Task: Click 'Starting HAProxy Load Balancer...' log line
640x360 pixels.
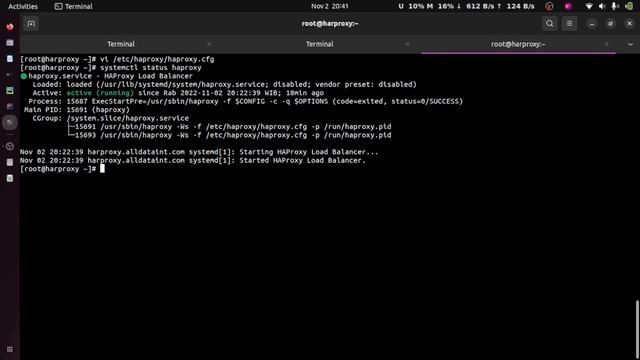Action: (199, 152)
